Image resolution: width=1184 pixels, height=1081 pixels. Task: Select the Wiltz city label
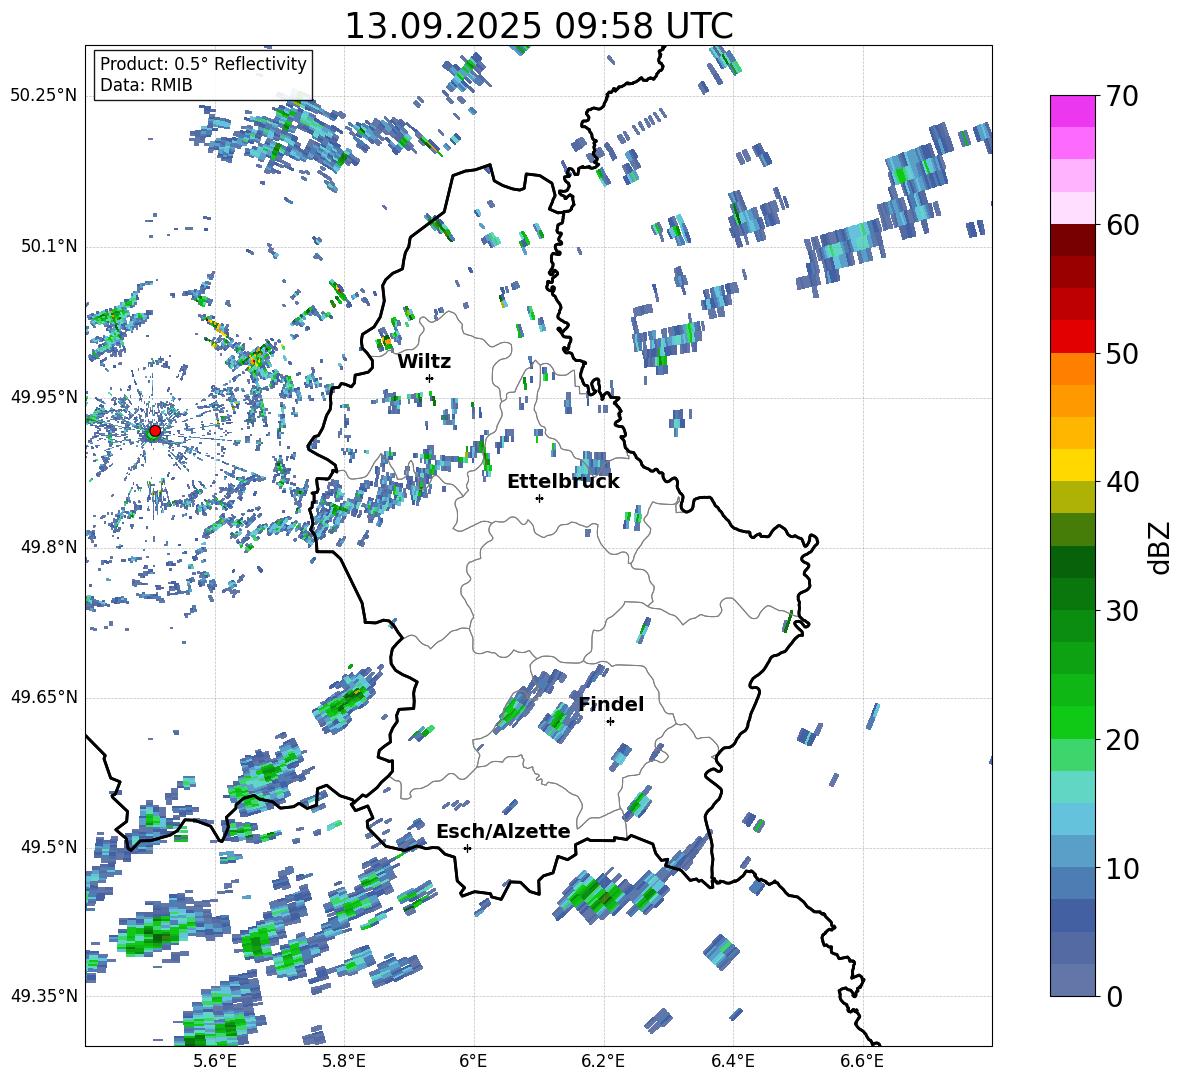click(424, 361)
